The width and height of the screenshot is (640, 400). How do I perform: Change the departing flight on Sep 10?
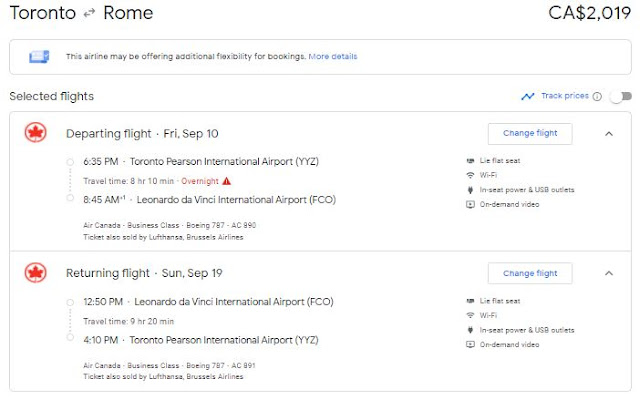pos(530,133)
